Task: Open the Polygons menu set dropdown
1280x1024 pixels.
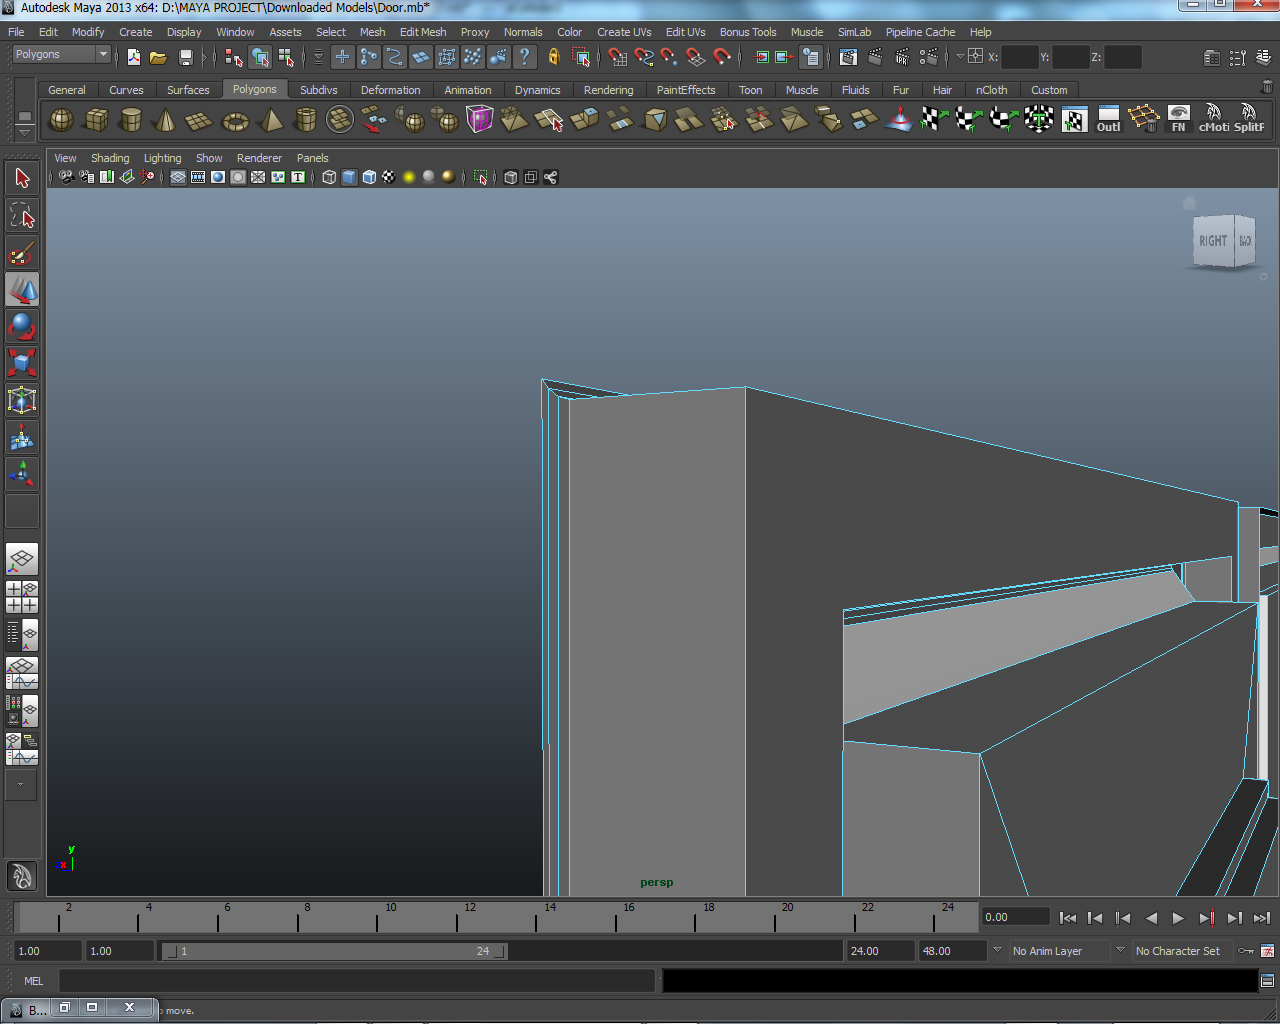Action: coord(103,54)
